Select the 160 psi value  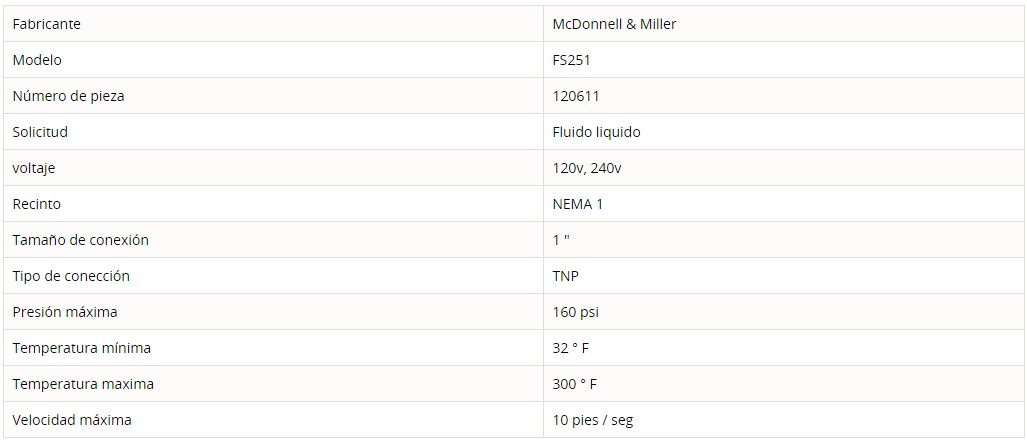click(576, 313)
